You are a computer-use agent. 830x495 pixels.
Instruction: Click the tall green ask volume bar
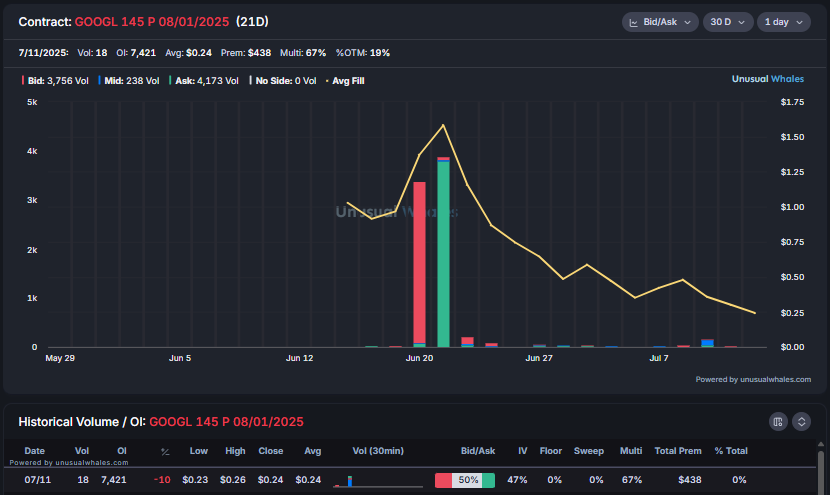[x=444, y=254]
